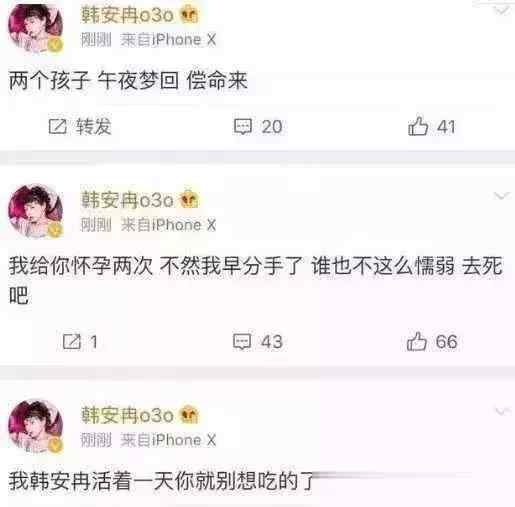Open the second post's profile avatar
515x507 pixels.
pos(36,212)
